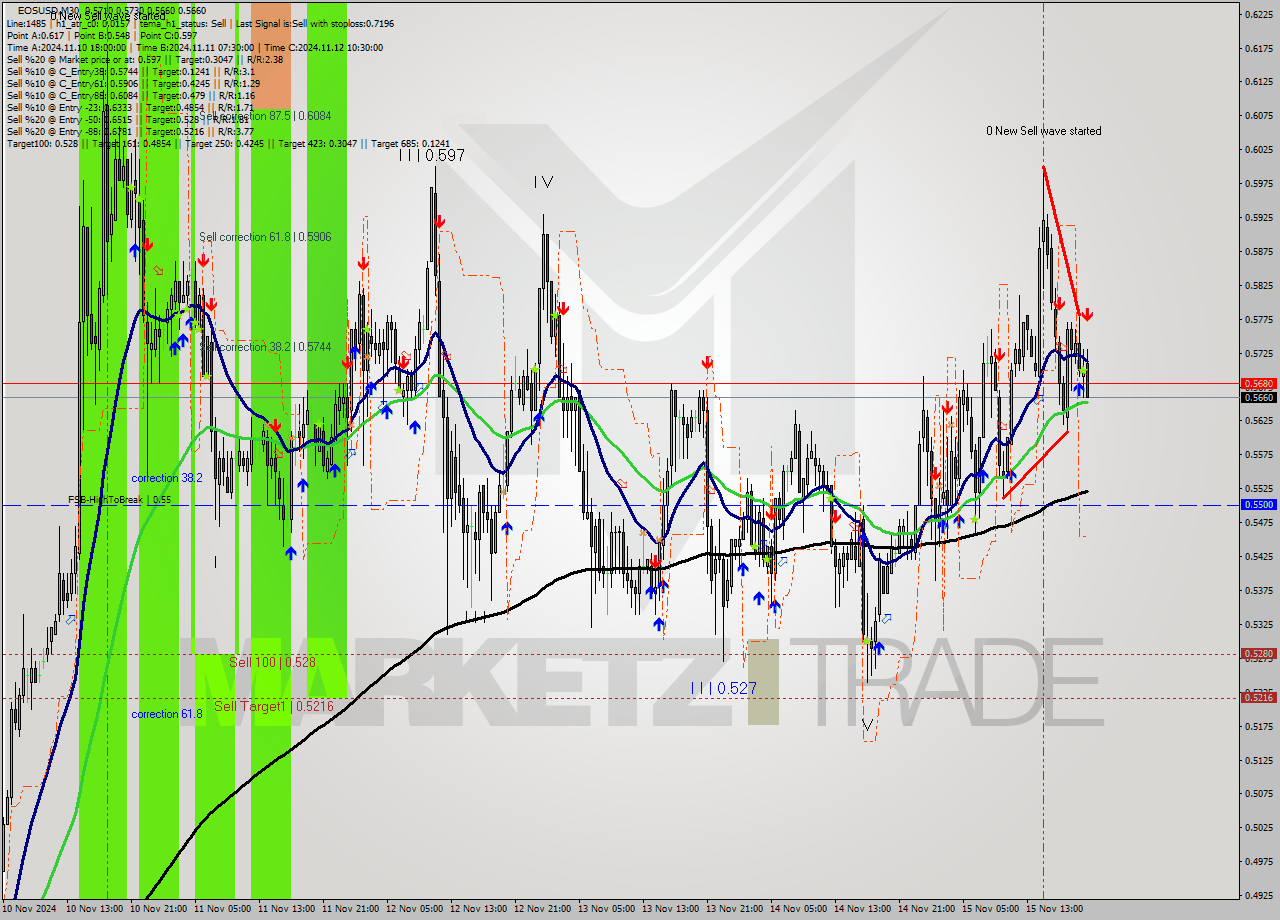Select the ascending red trendline under recent candles
Screen dimensions: 1280x920
[1035, 465]
